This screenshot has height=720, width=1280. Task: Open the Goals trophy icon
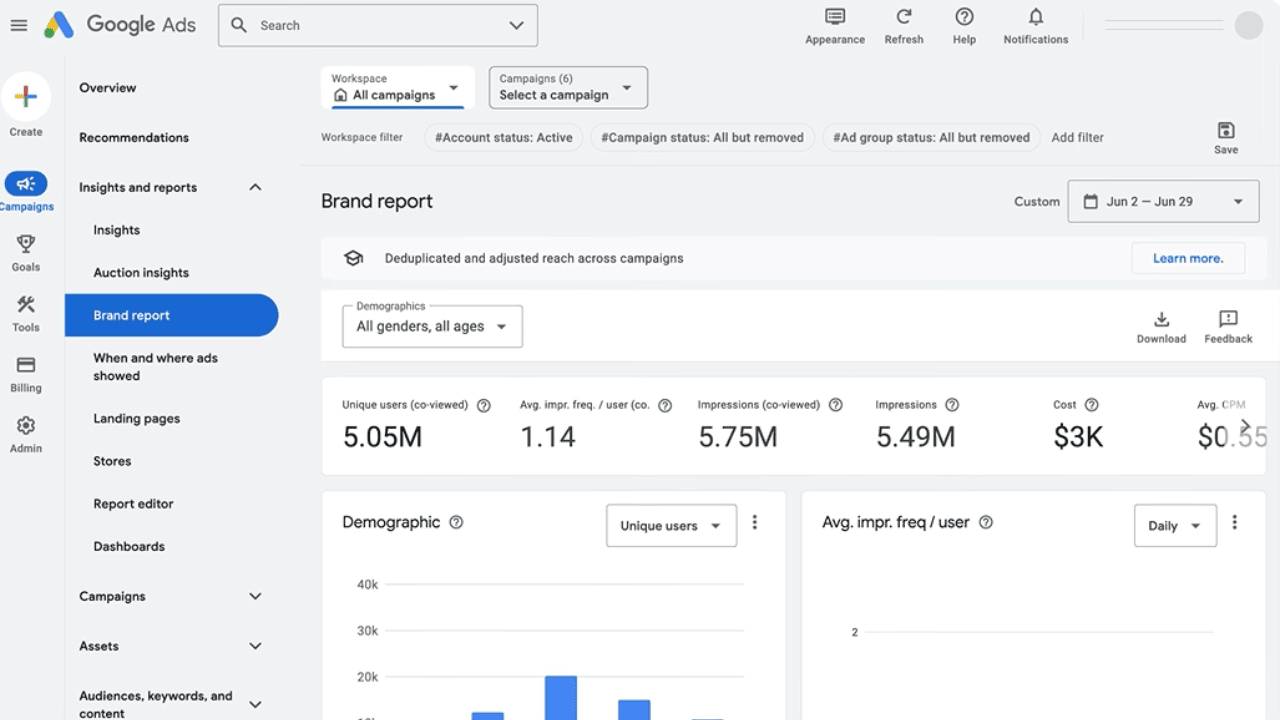click(26, 244)
